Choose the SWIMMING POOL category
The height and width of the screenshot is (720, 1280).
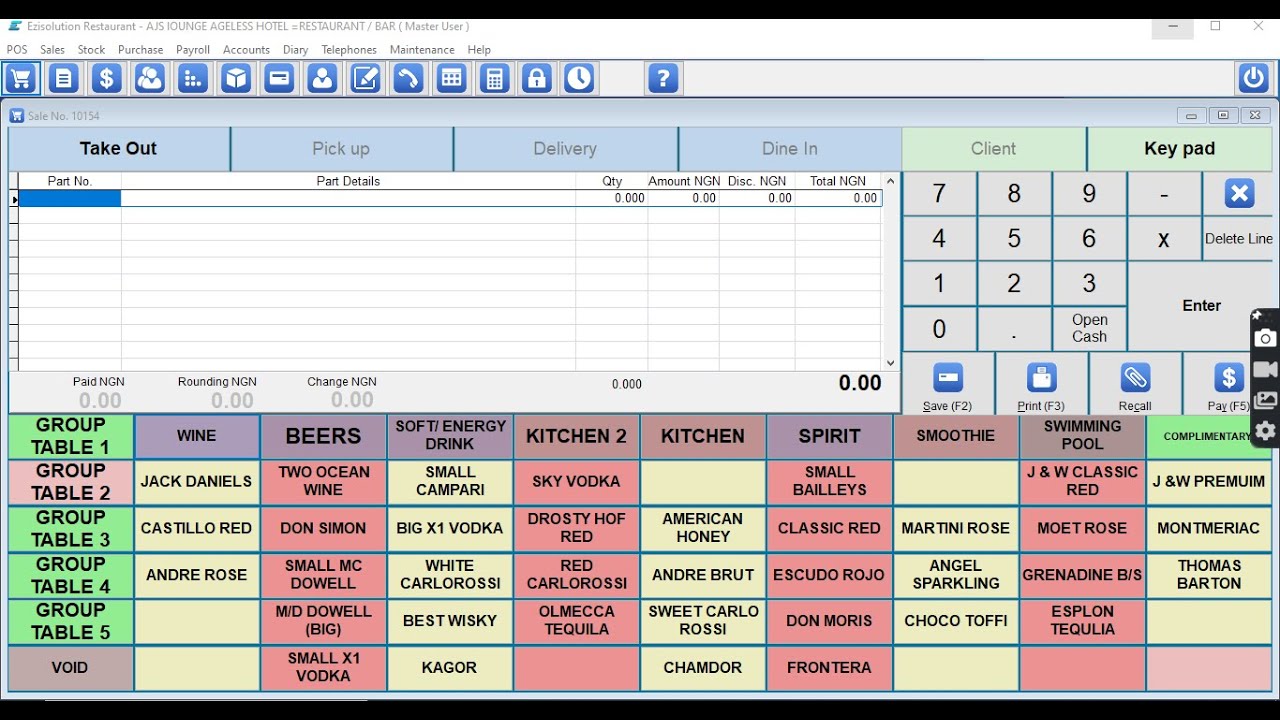(1082, 436)
